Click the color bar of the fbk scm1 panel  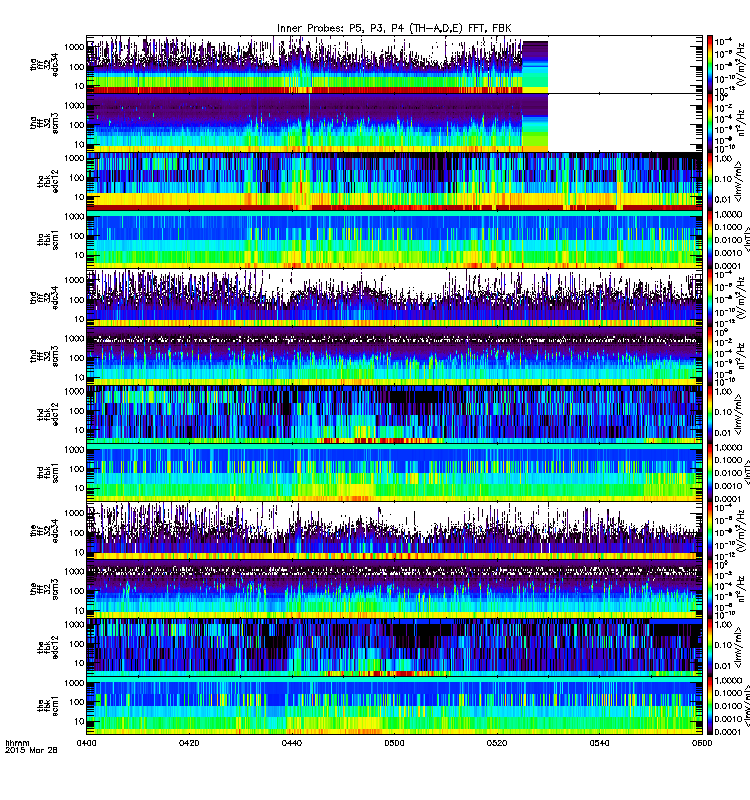[710, 706]
